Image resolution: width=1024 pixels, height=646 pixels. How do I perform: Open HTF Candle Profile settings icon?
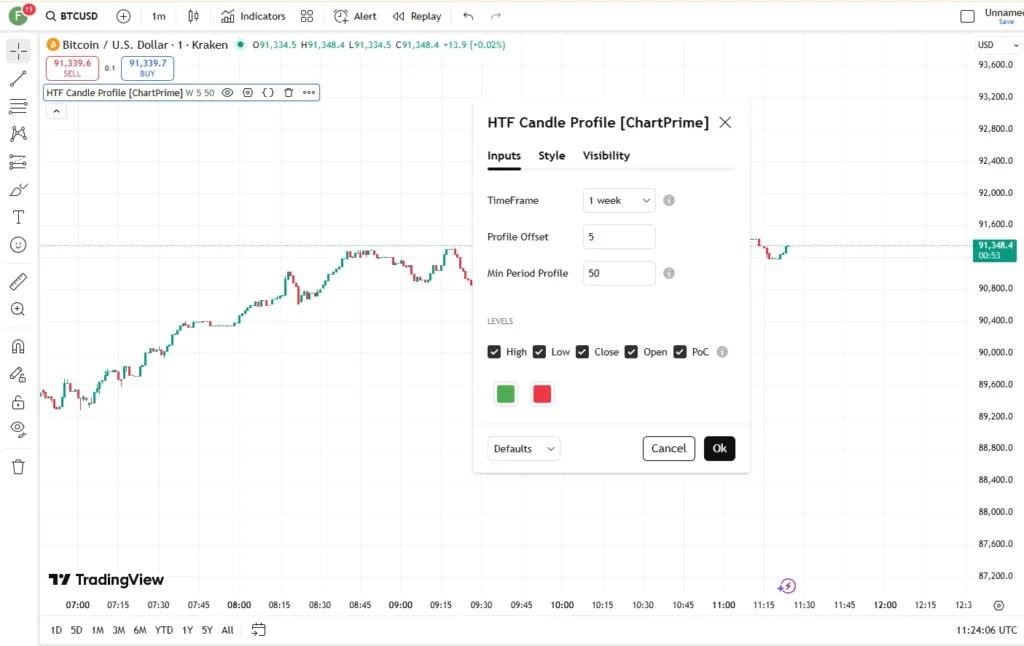(x=248, y=93)
